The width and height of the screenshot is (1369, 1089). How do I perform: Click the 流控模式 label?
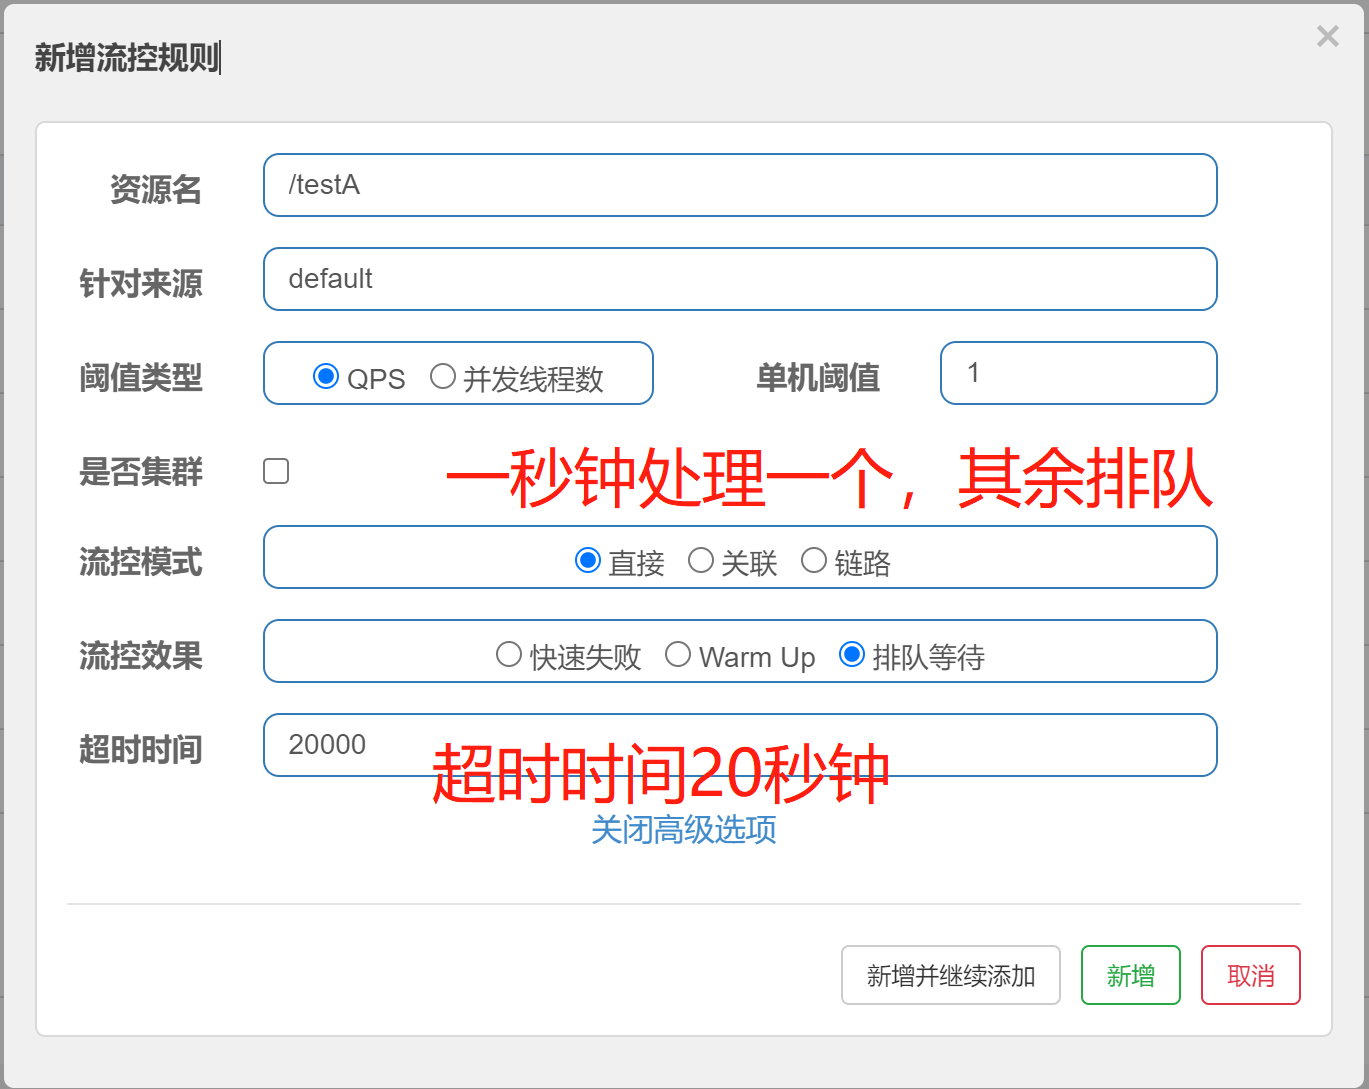click(141, 562)
